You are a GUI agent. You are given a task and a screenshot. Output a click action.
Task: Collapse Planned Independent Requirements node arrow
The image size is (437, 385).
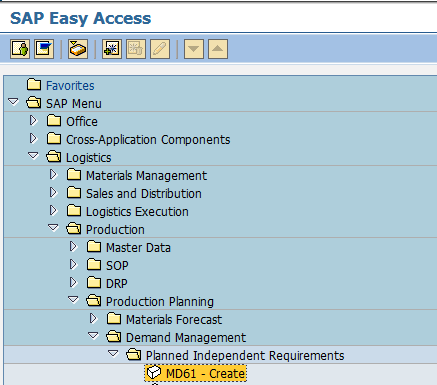113,353
